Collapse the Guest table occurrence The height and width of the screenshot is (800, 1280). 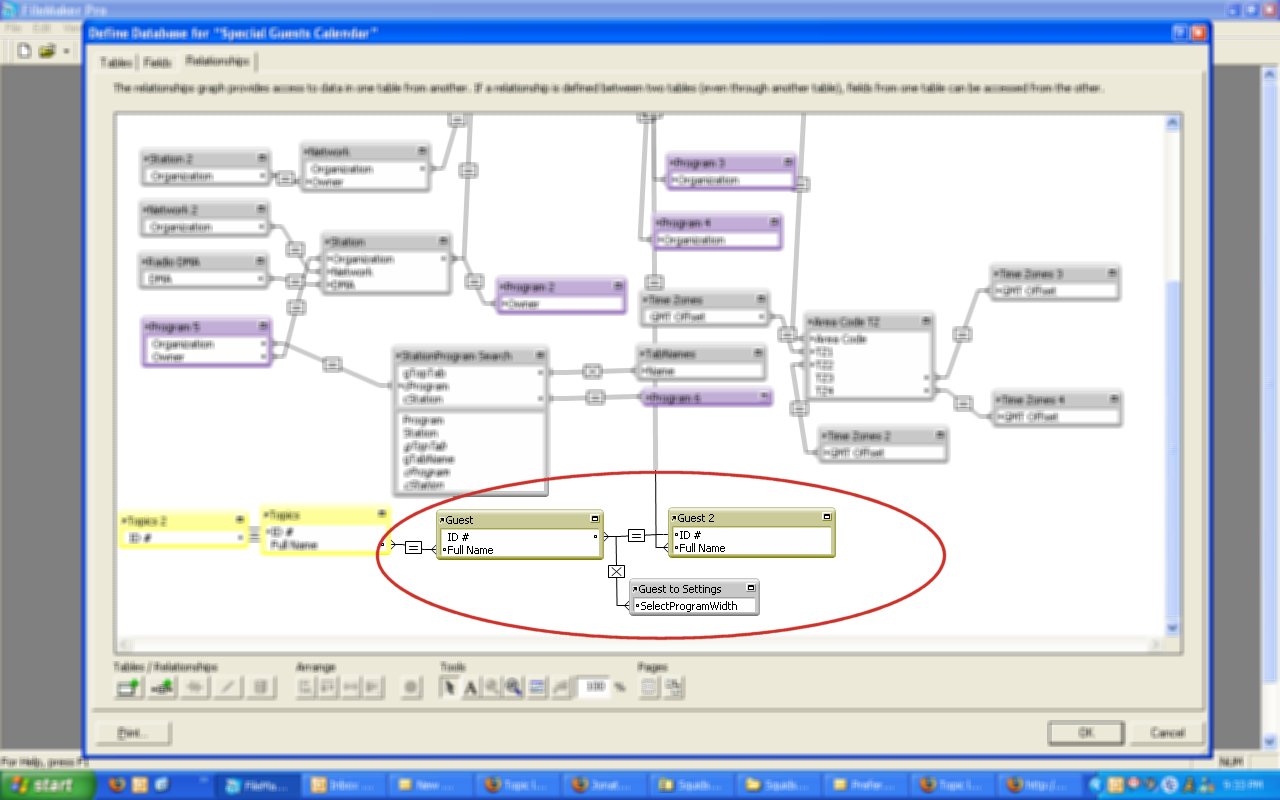[x=594, y=519]
